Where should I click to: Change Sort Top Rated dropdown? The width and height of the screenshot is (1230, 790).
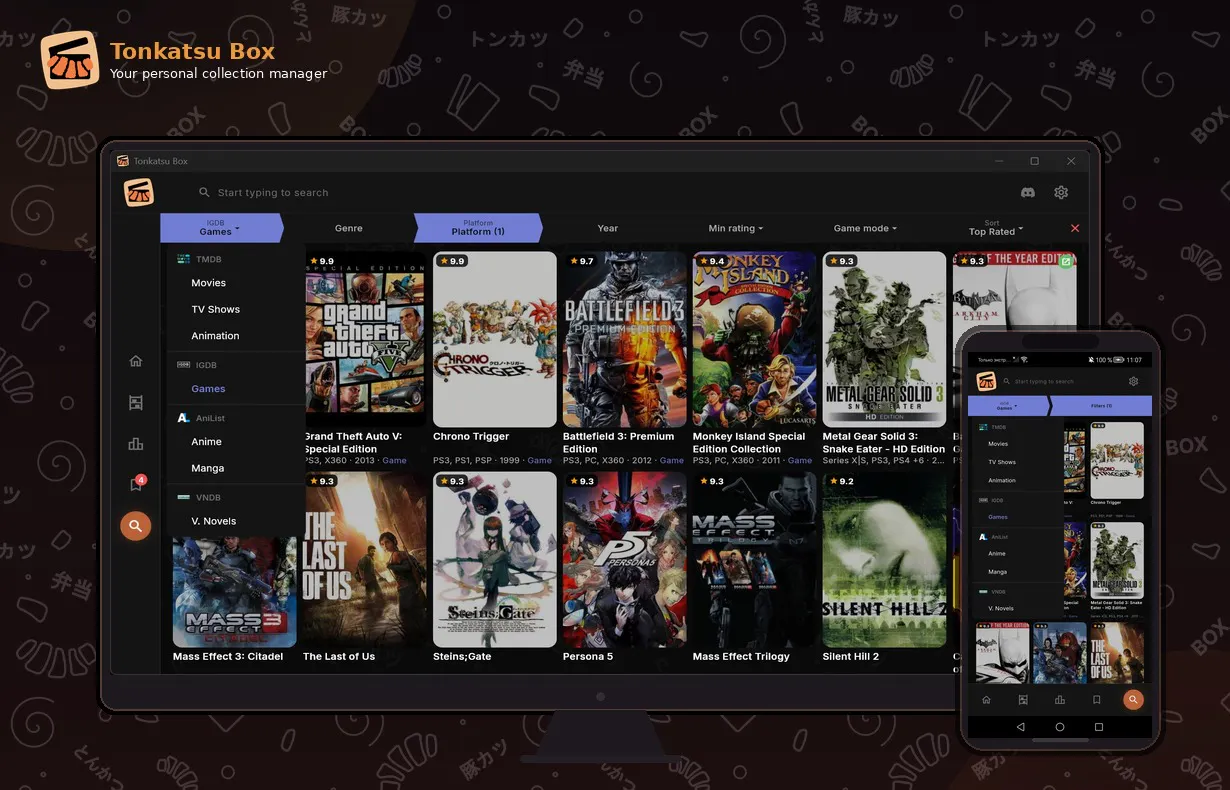point(996,228)
